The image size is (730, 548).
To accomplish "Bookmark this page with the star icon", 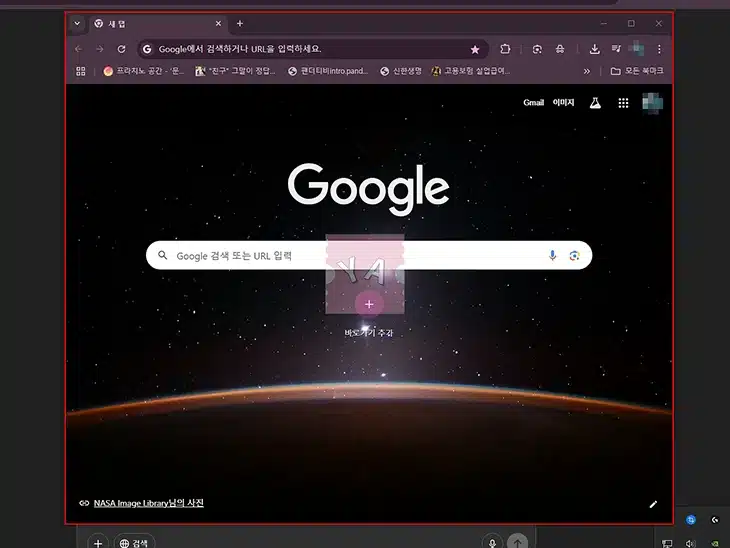I will [475, 49].
